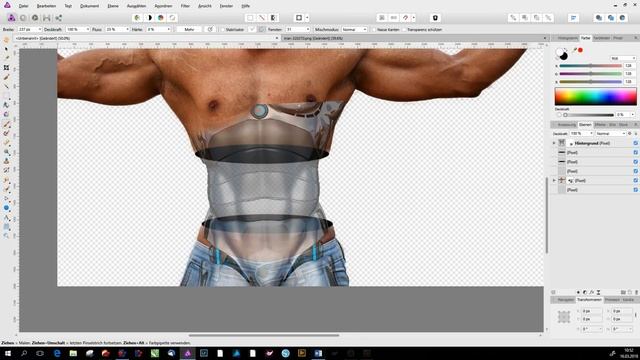Open the layer blend mode Normal dropdown
This screenshot has height=360, width=640.
(610, 133)
